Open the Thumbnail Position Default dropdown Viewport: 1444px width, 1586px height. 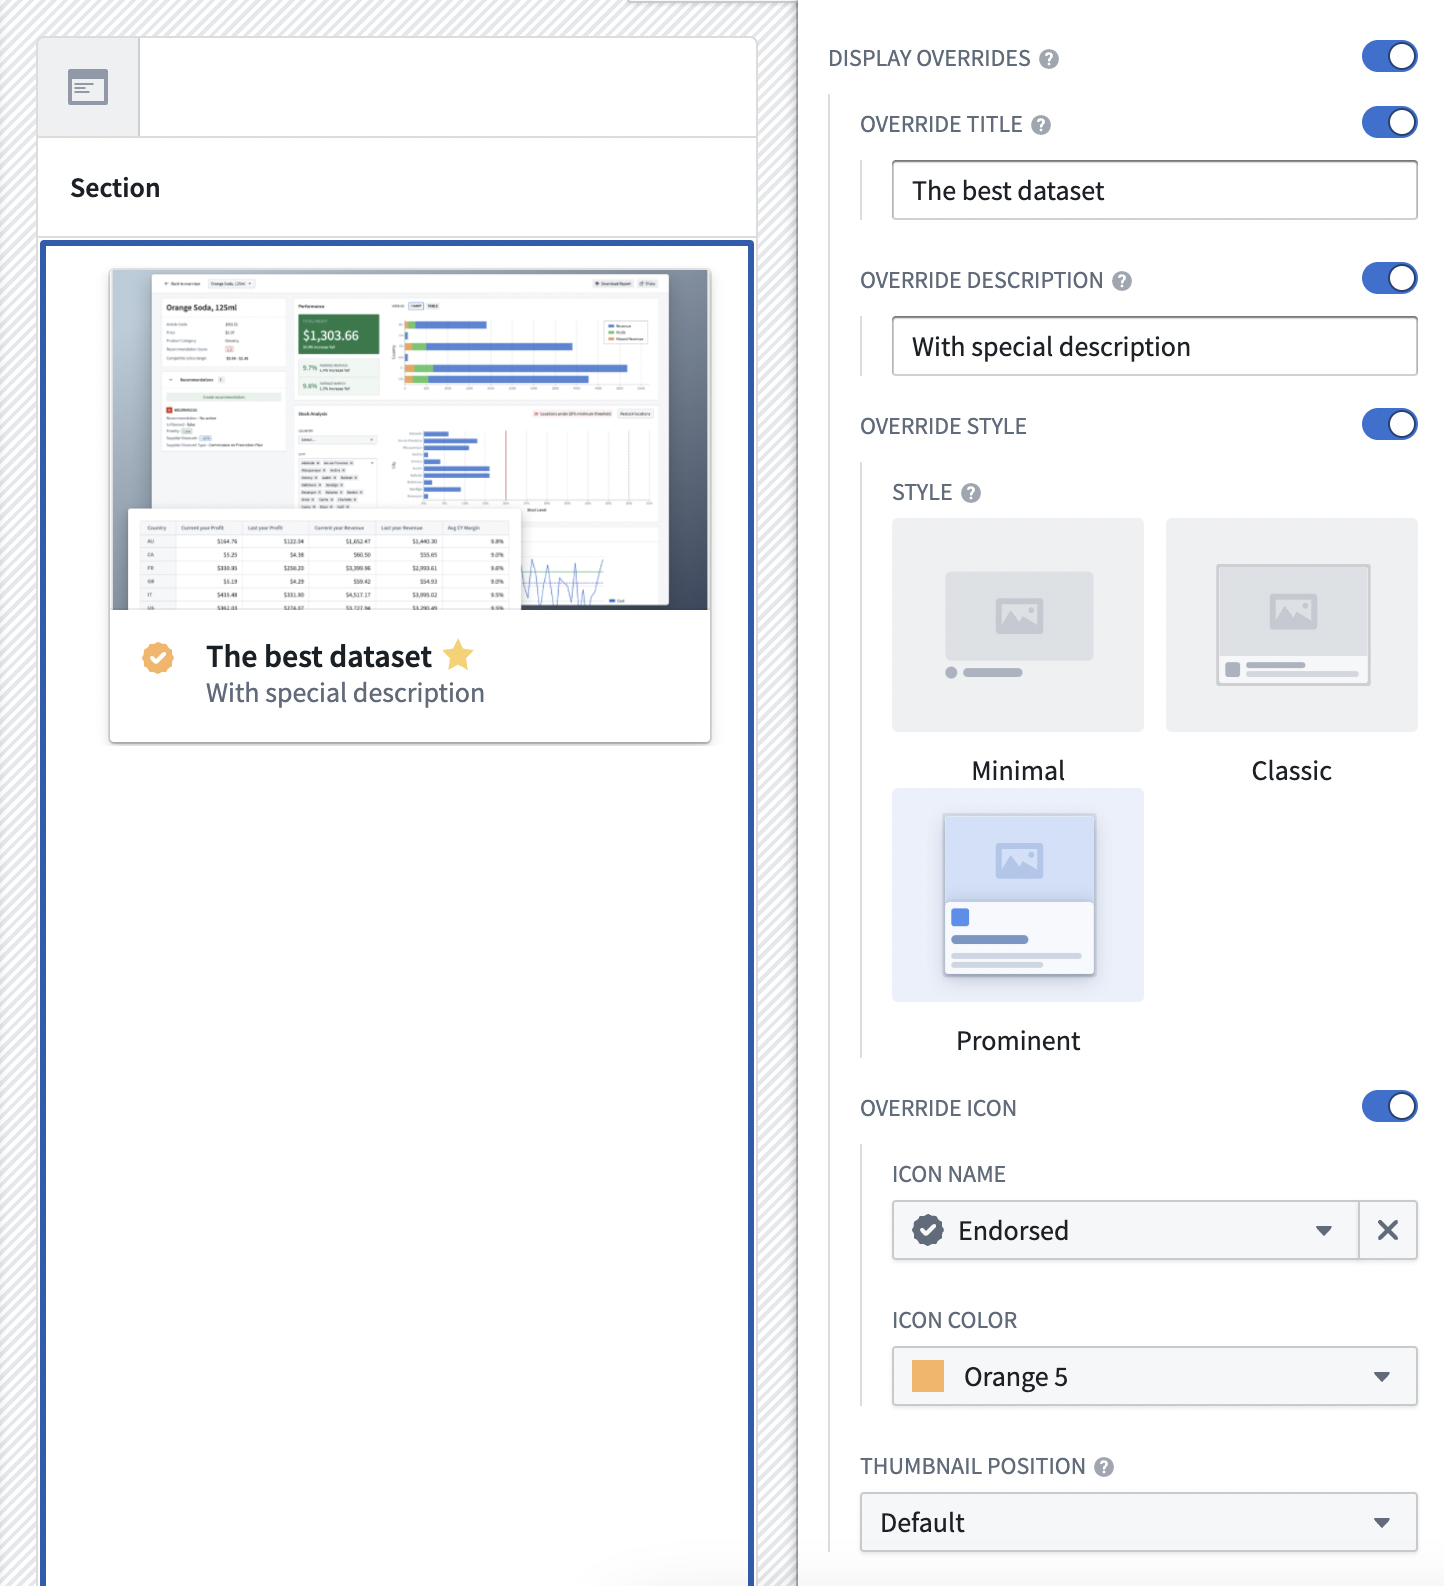(x=1138, y=1522)
